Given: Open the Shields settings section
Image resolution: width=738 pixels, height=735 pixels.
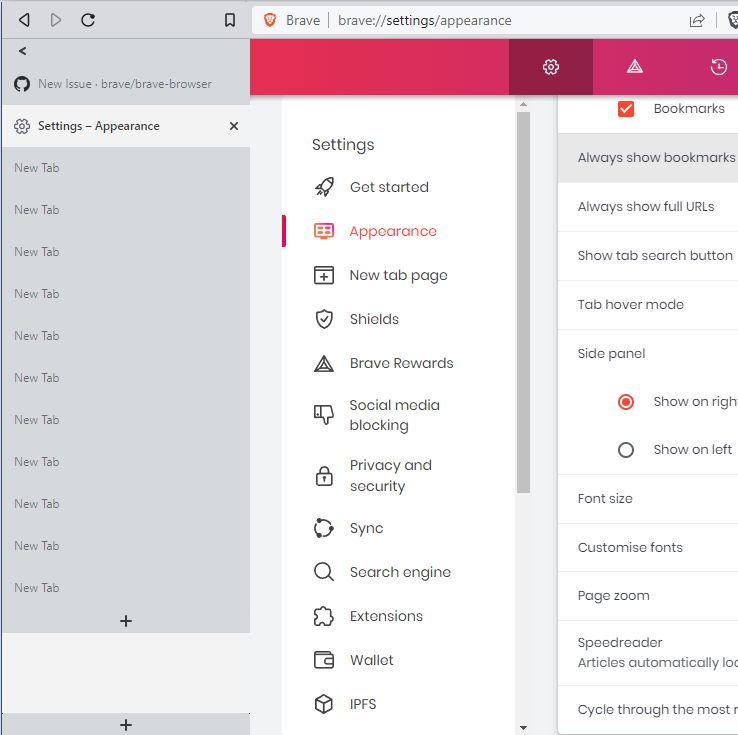Looking at the screenshot, I should (374, 320).
